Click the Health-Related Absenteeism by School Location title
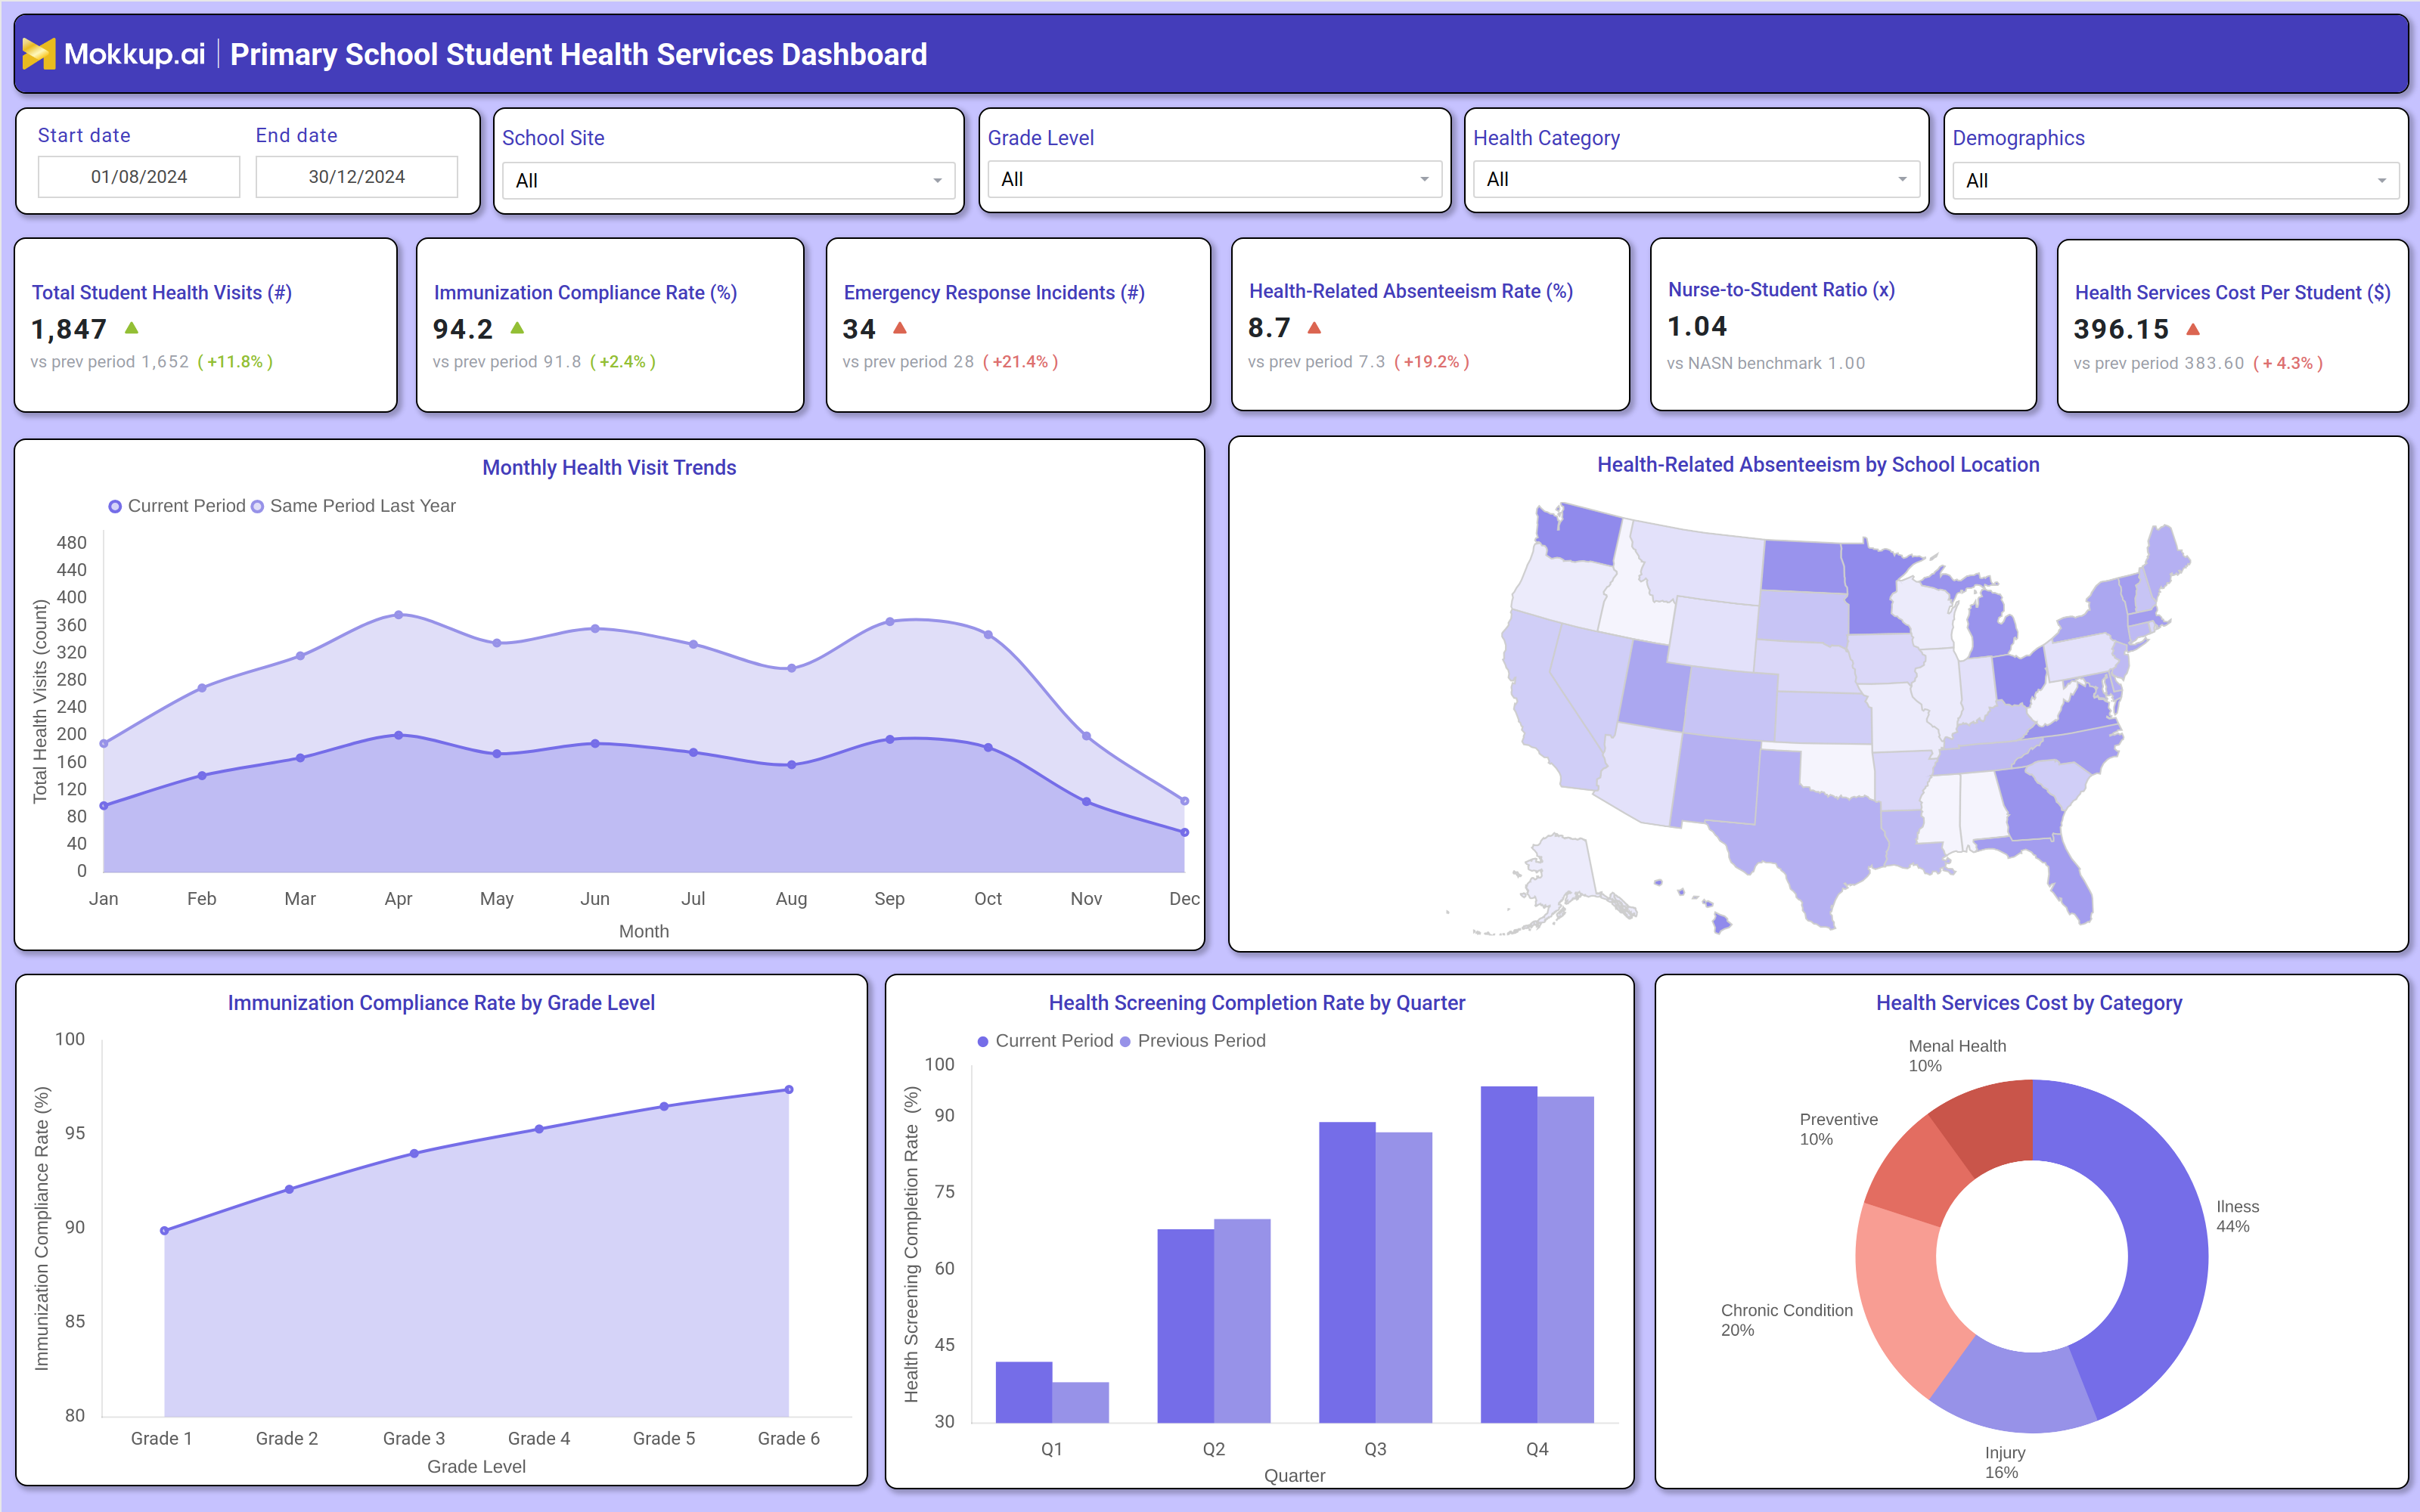Image resolution: width=2420 pixels, height=1512 pixels. click(1818, 465)
